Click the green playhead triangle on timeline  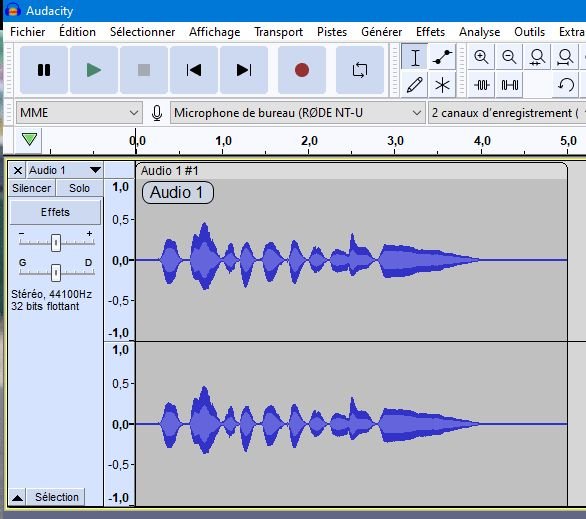(x=29, y=139)
